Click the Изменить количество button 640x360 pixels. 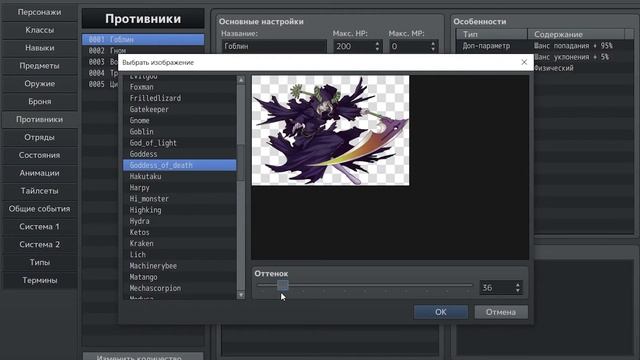143,356
